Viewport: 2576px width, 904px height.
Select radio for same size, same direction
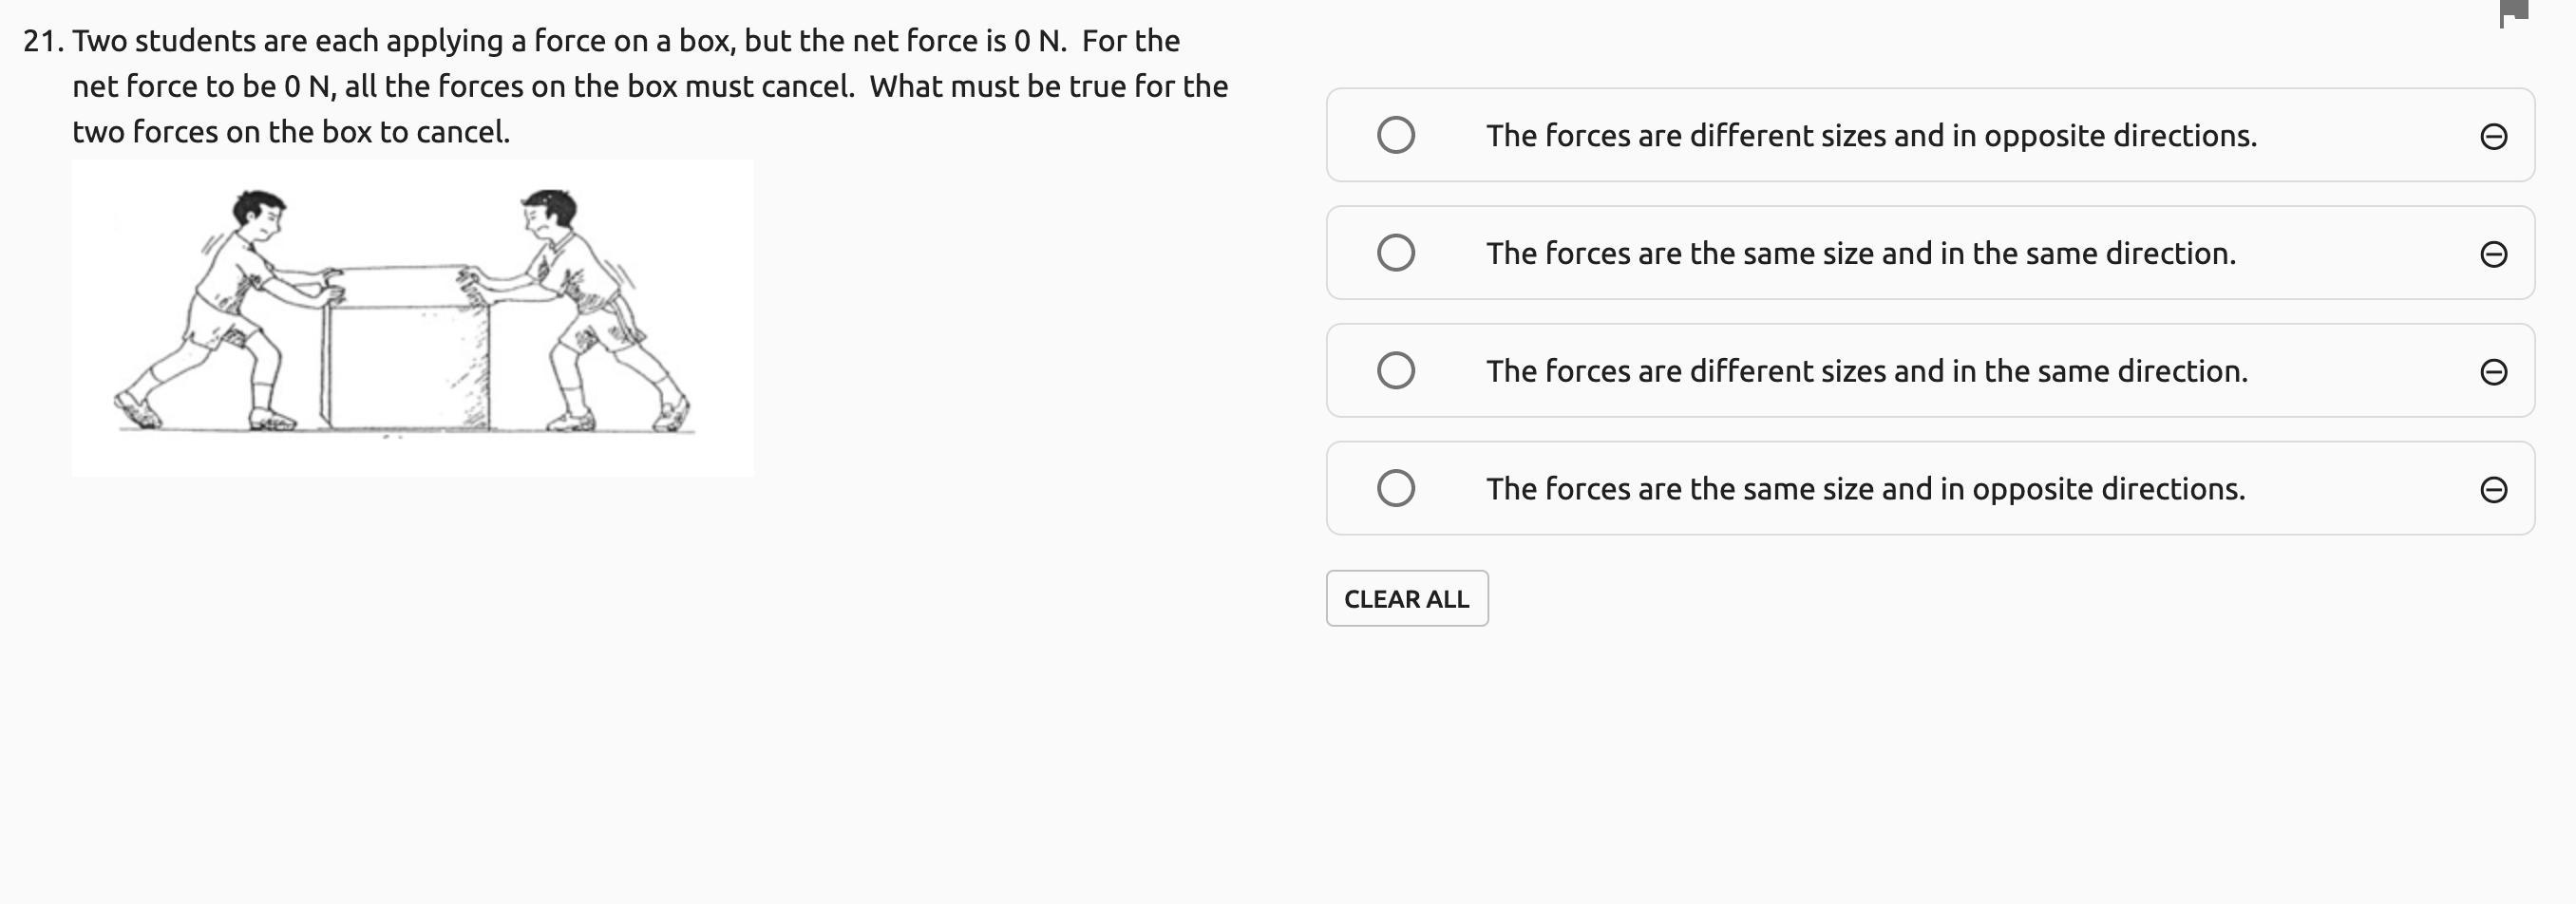pos(1395,253)
